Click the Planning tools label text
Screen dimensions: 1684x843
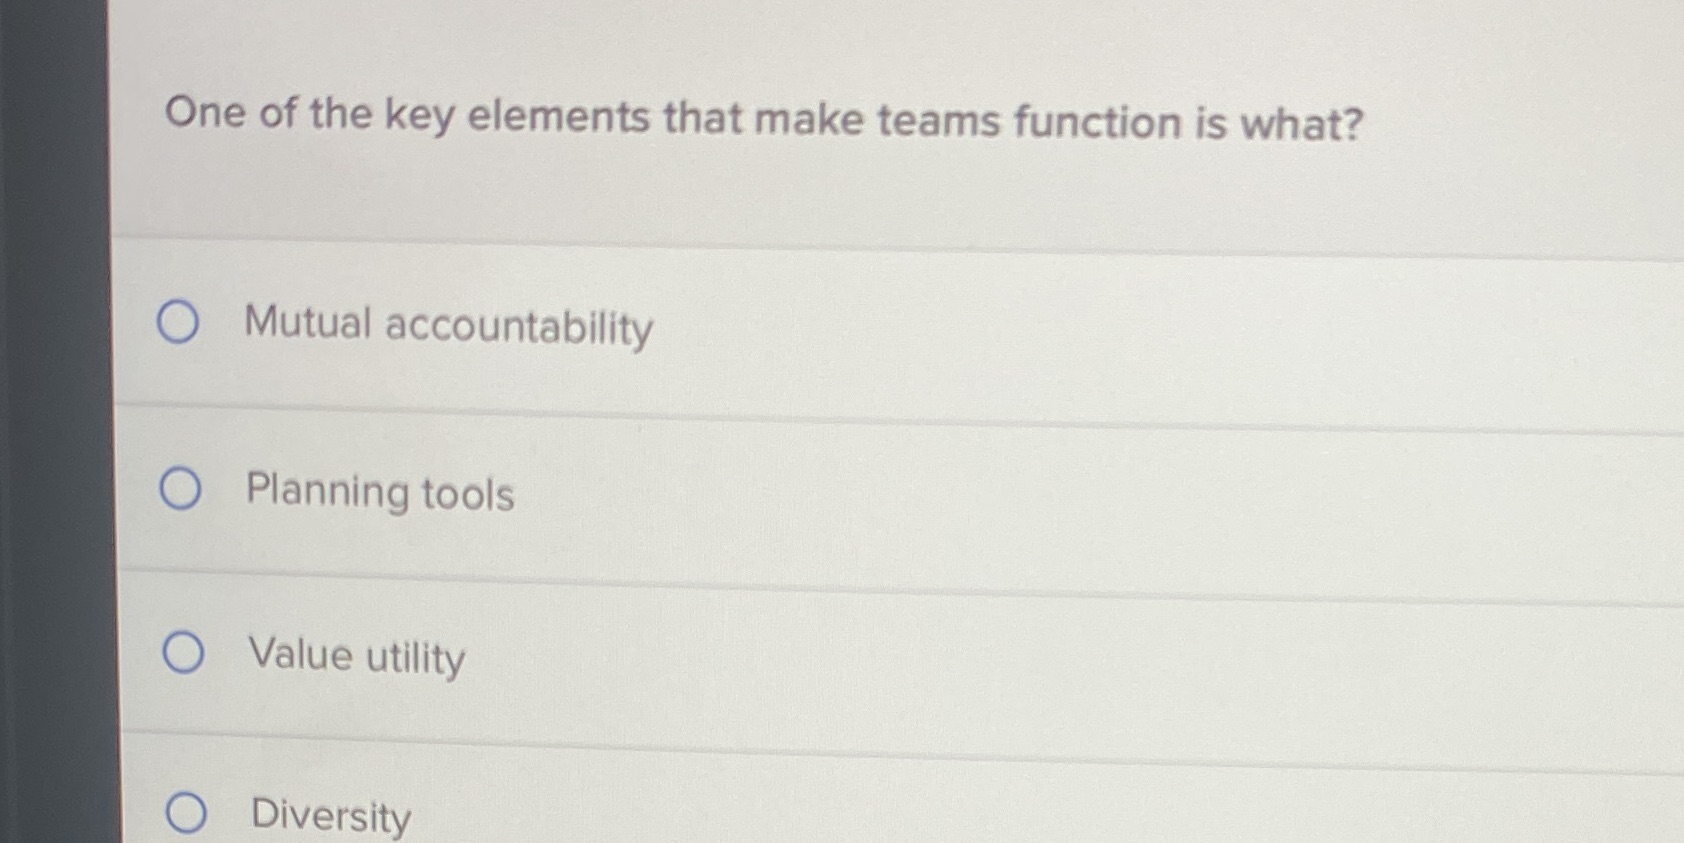tap(380, 492)
